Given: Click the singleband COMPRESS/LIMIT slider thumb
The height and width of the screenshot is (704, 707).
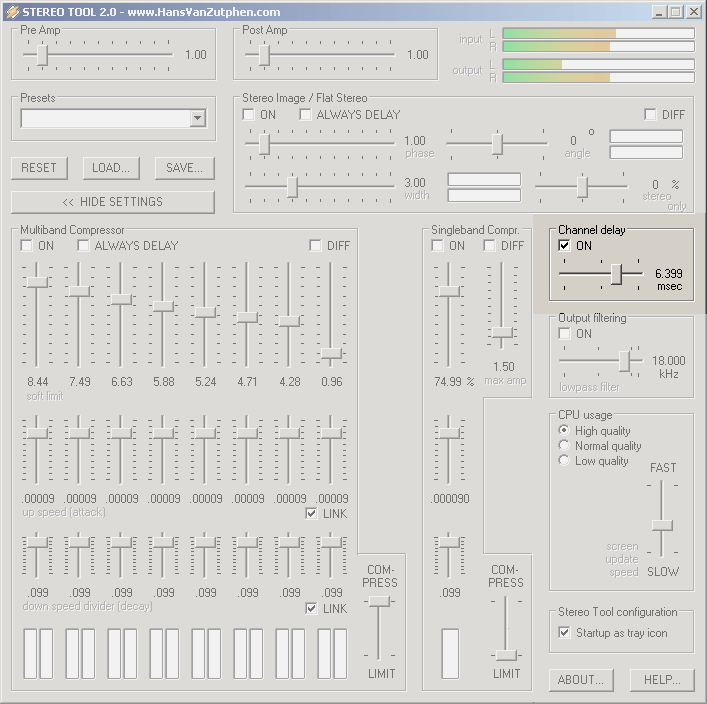Looking at the screenshot, I should click(x=506, y=655).
